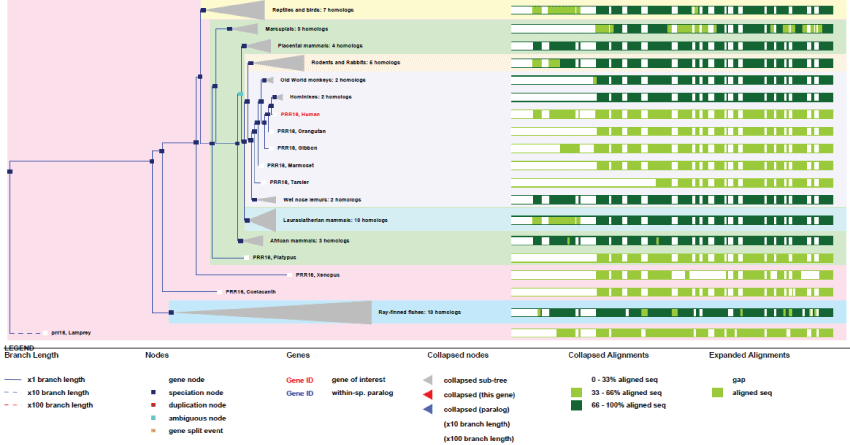Select the PRR16, Xenopus gene label
Image resolution: width=850 pixels, height=445 pixels.
(321, 274)
